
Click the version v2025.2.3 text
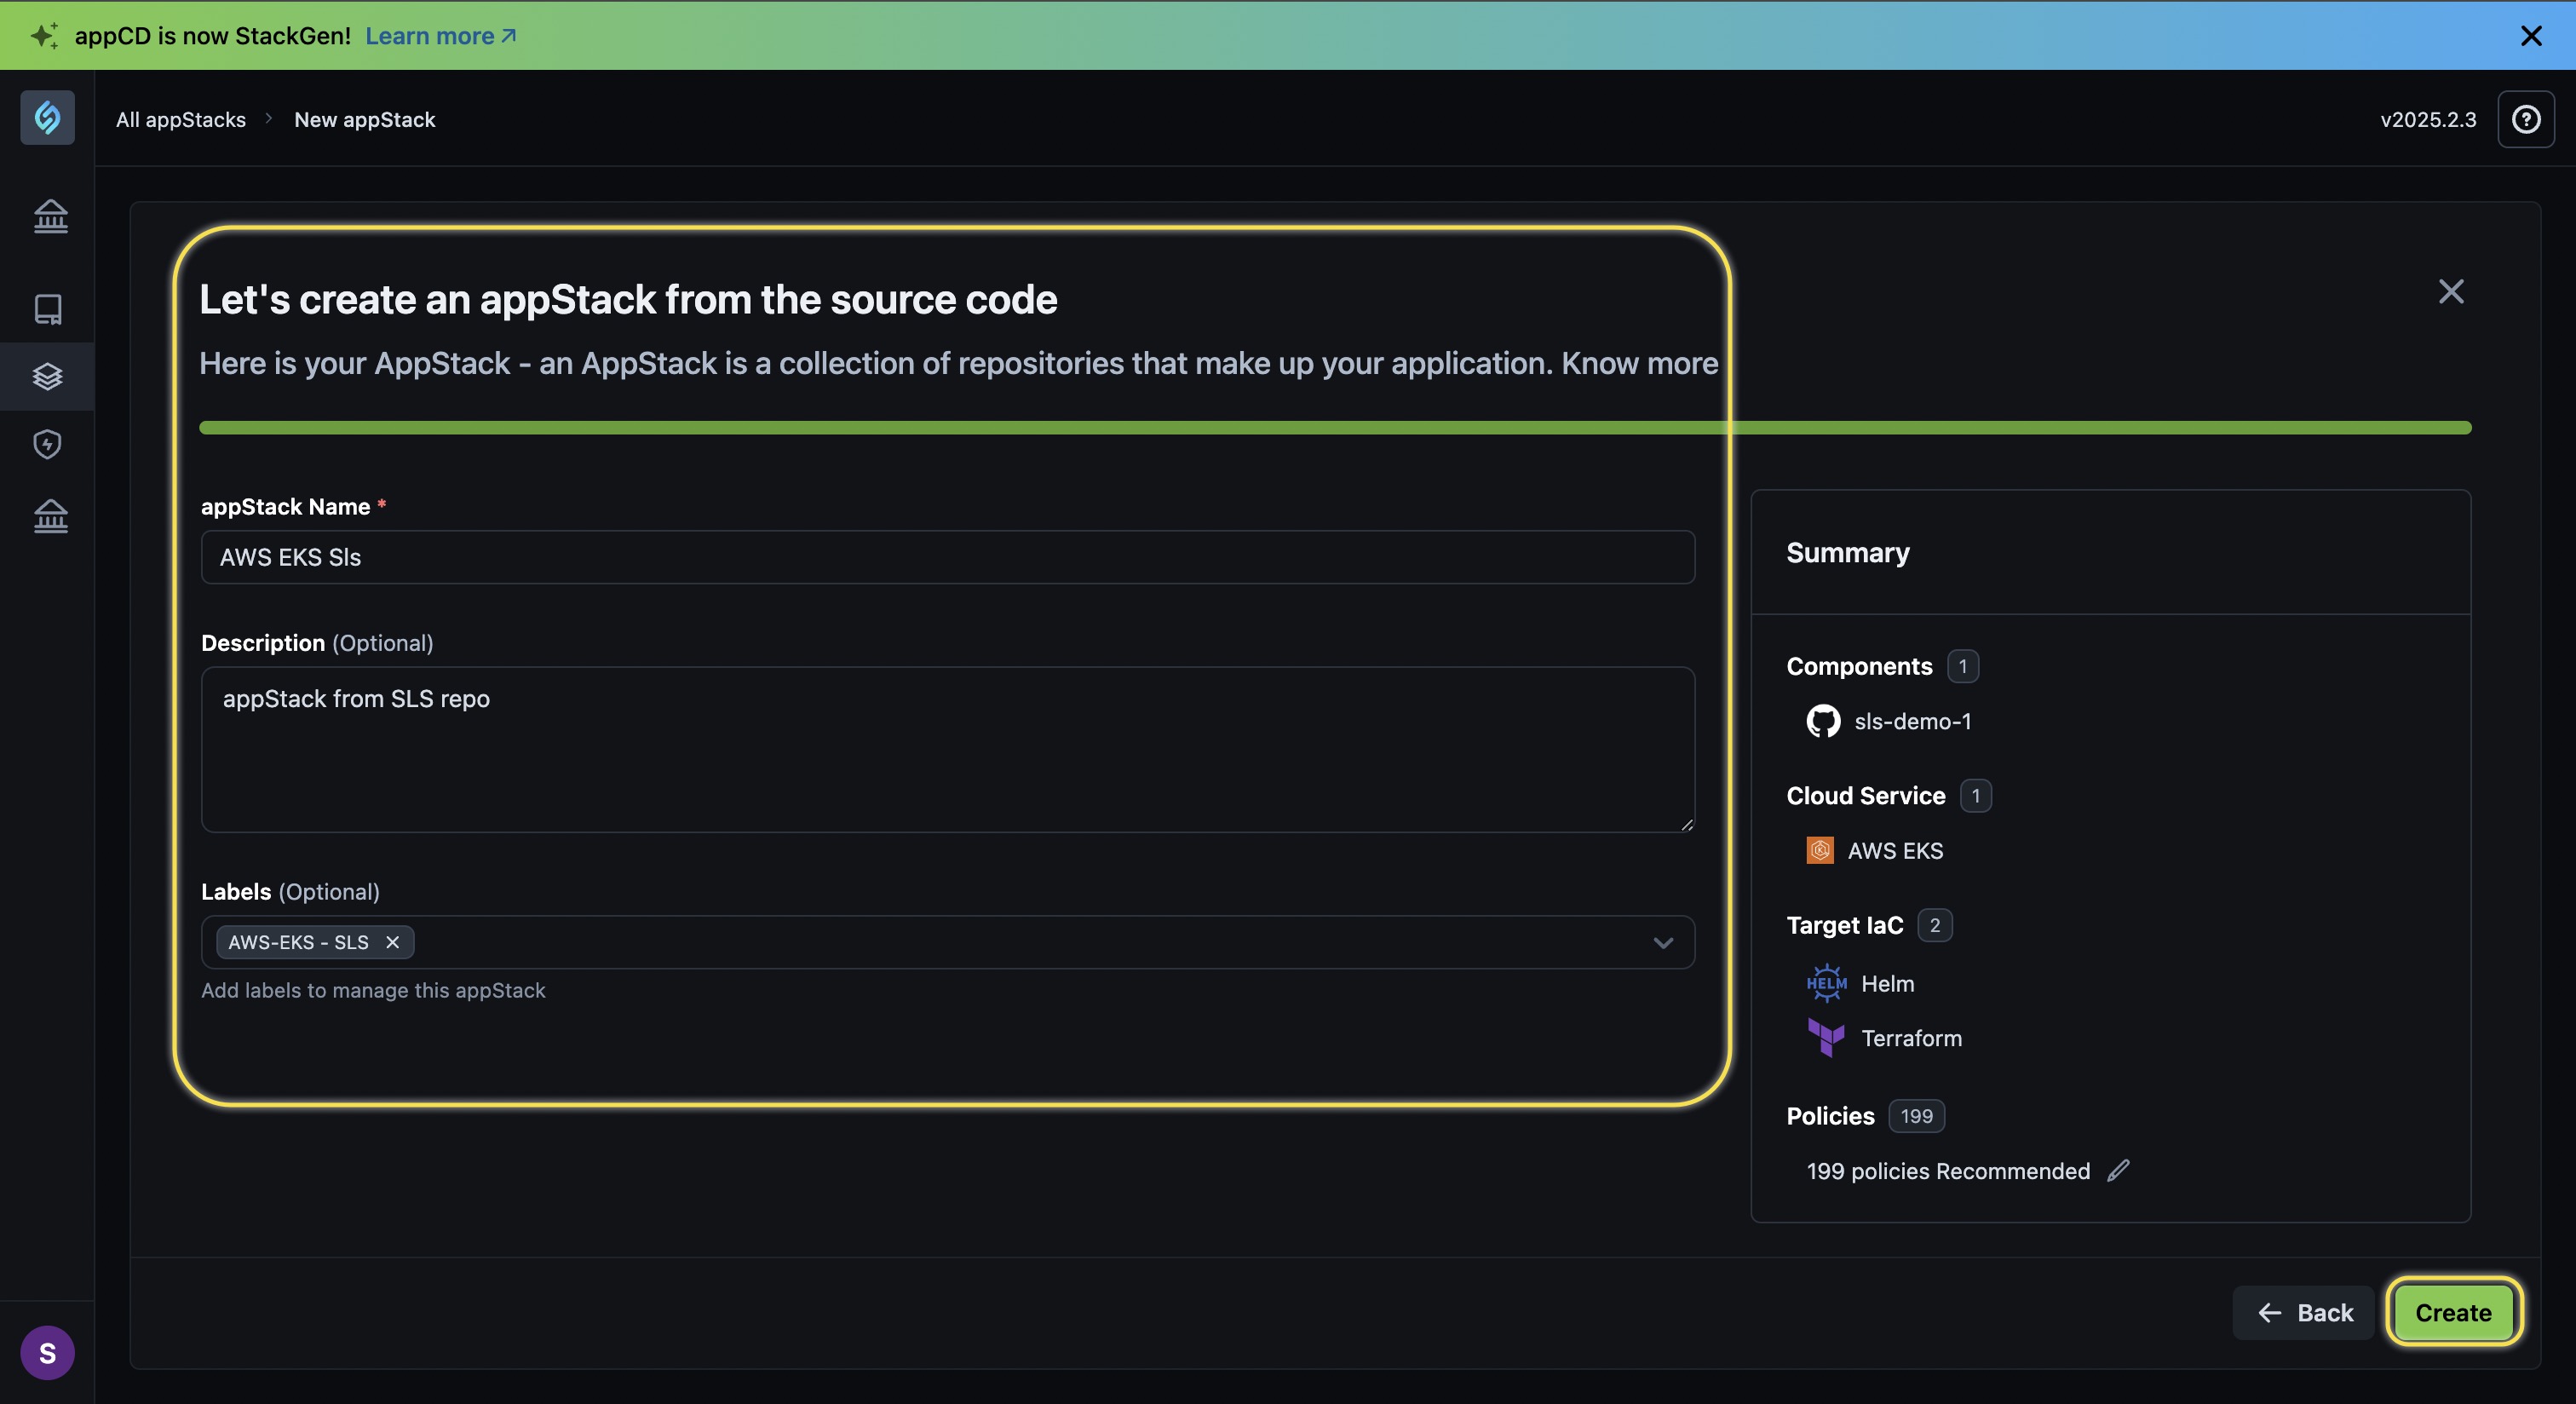point(2427,119)
